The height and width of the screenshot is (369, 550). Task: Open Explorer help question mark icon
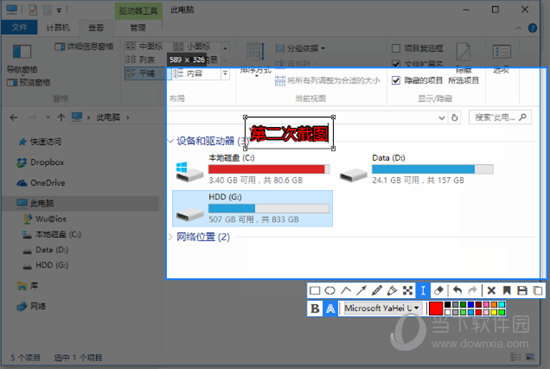point(532,28)
